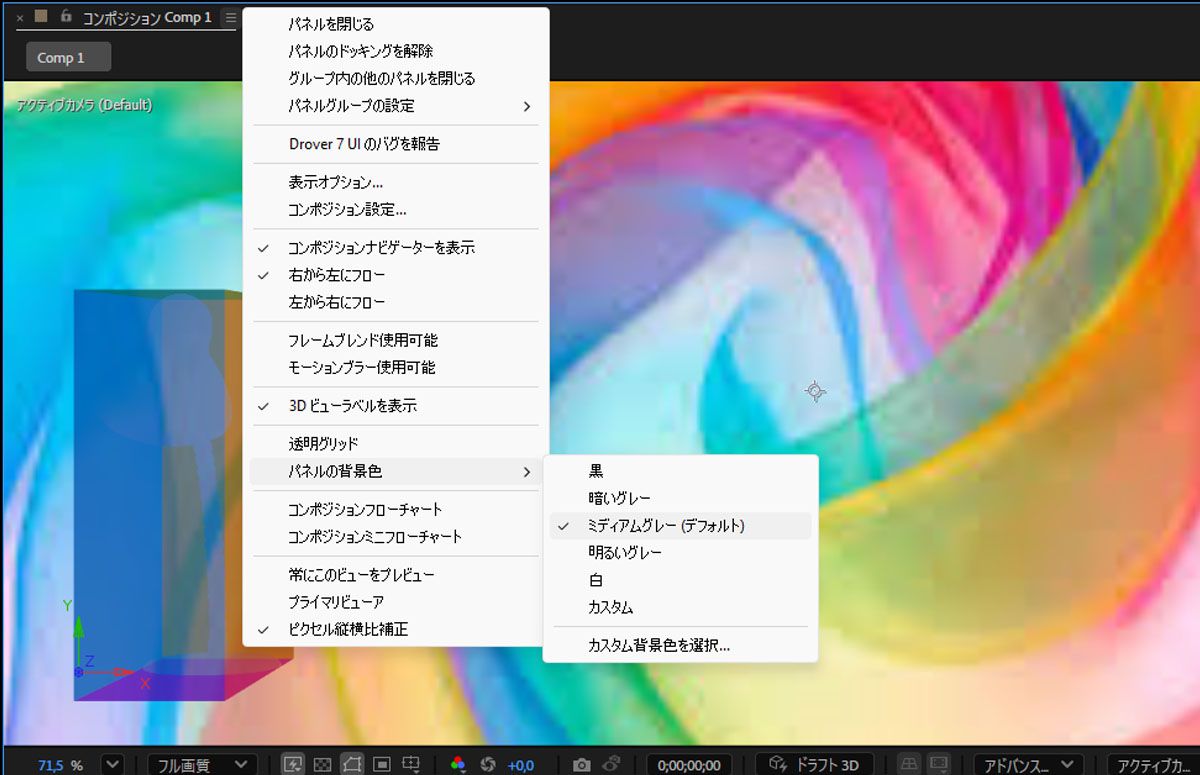The width and height of the screenshot is (1200, 775).
Task: Click the region of interest icon
Action: 382,763
